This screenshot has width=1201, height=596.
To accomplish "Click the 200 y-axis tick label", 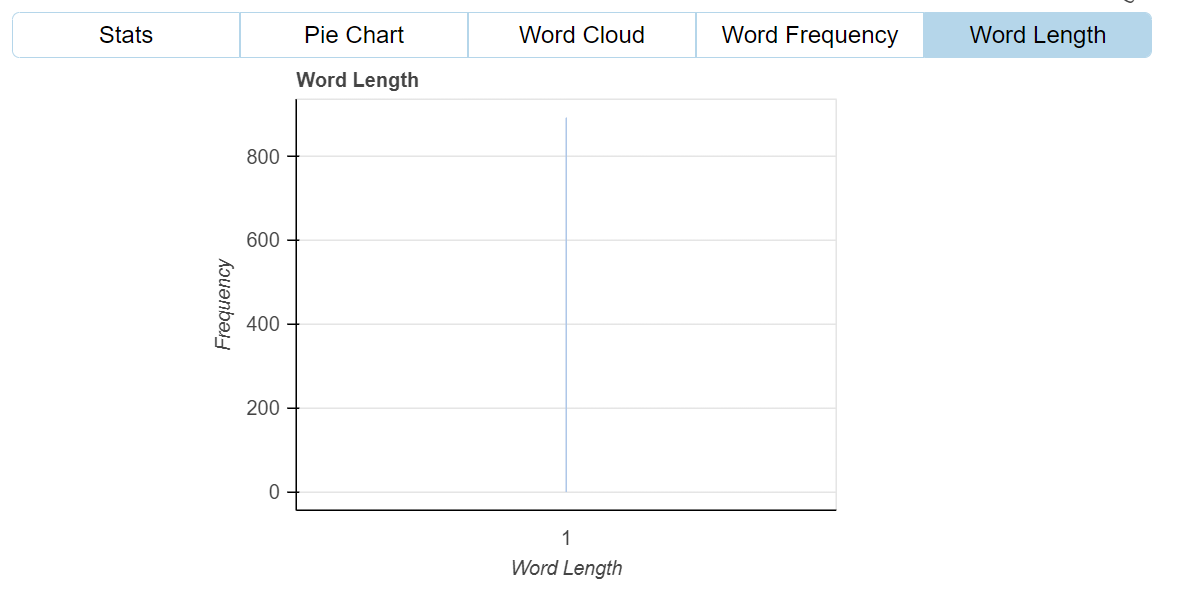I will coord(265,408).
